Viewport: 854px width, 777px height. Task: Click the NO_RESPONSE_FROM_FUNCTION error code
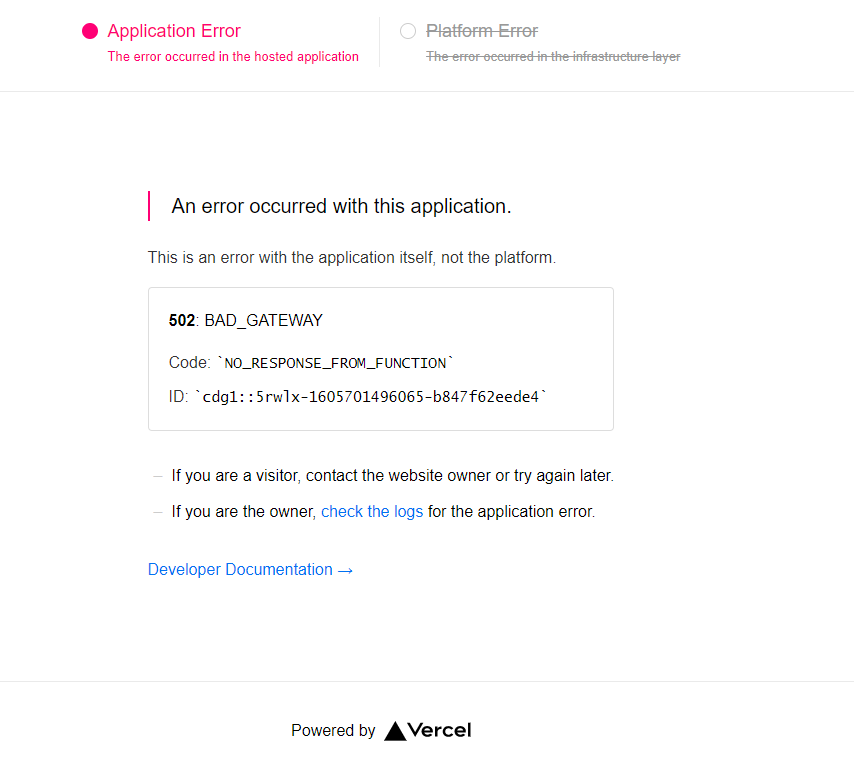pyautogui.click(x=335, y=362)
